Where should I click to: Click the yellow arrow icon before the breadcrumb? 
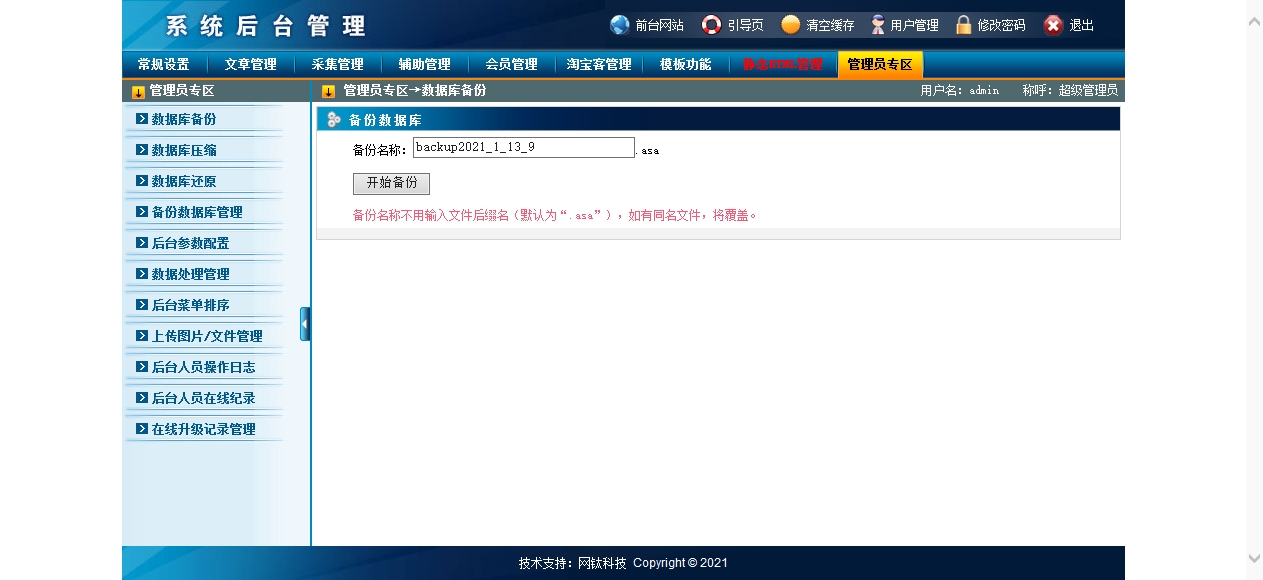coord(329,92)
